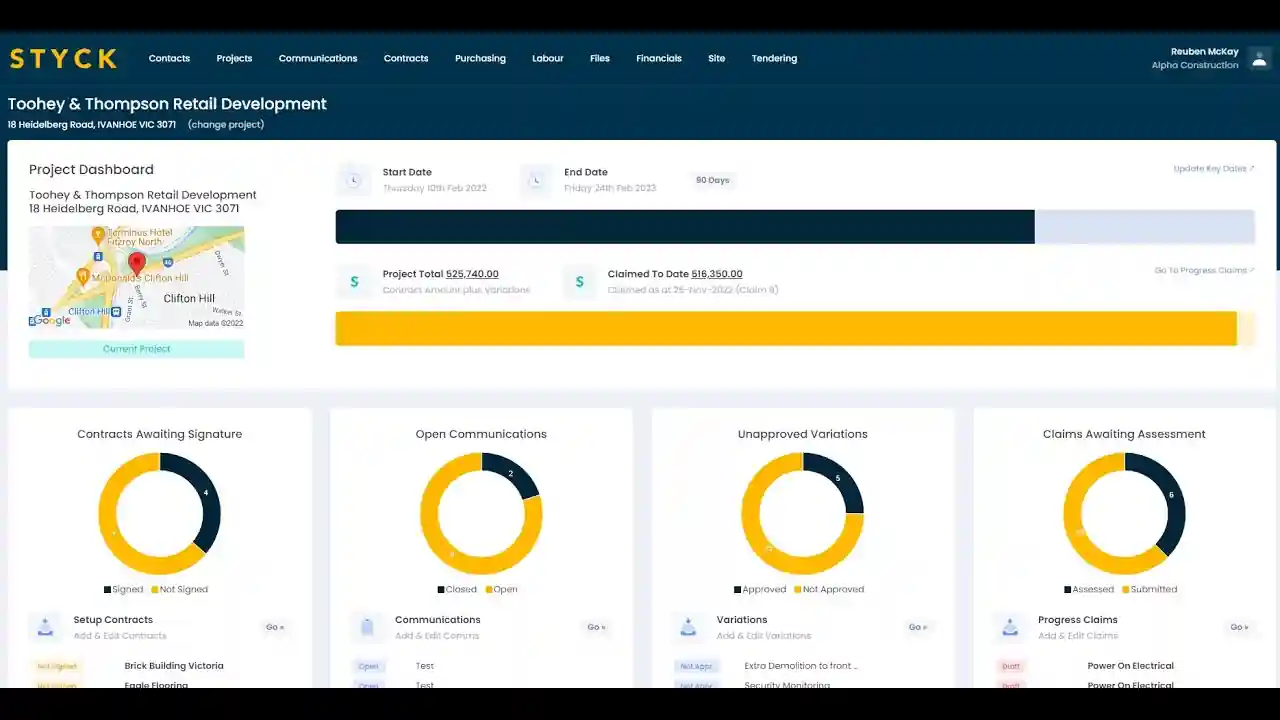Click the Setup Contracts icon
Screen dimensions: 1280x720
click(45, 627)
